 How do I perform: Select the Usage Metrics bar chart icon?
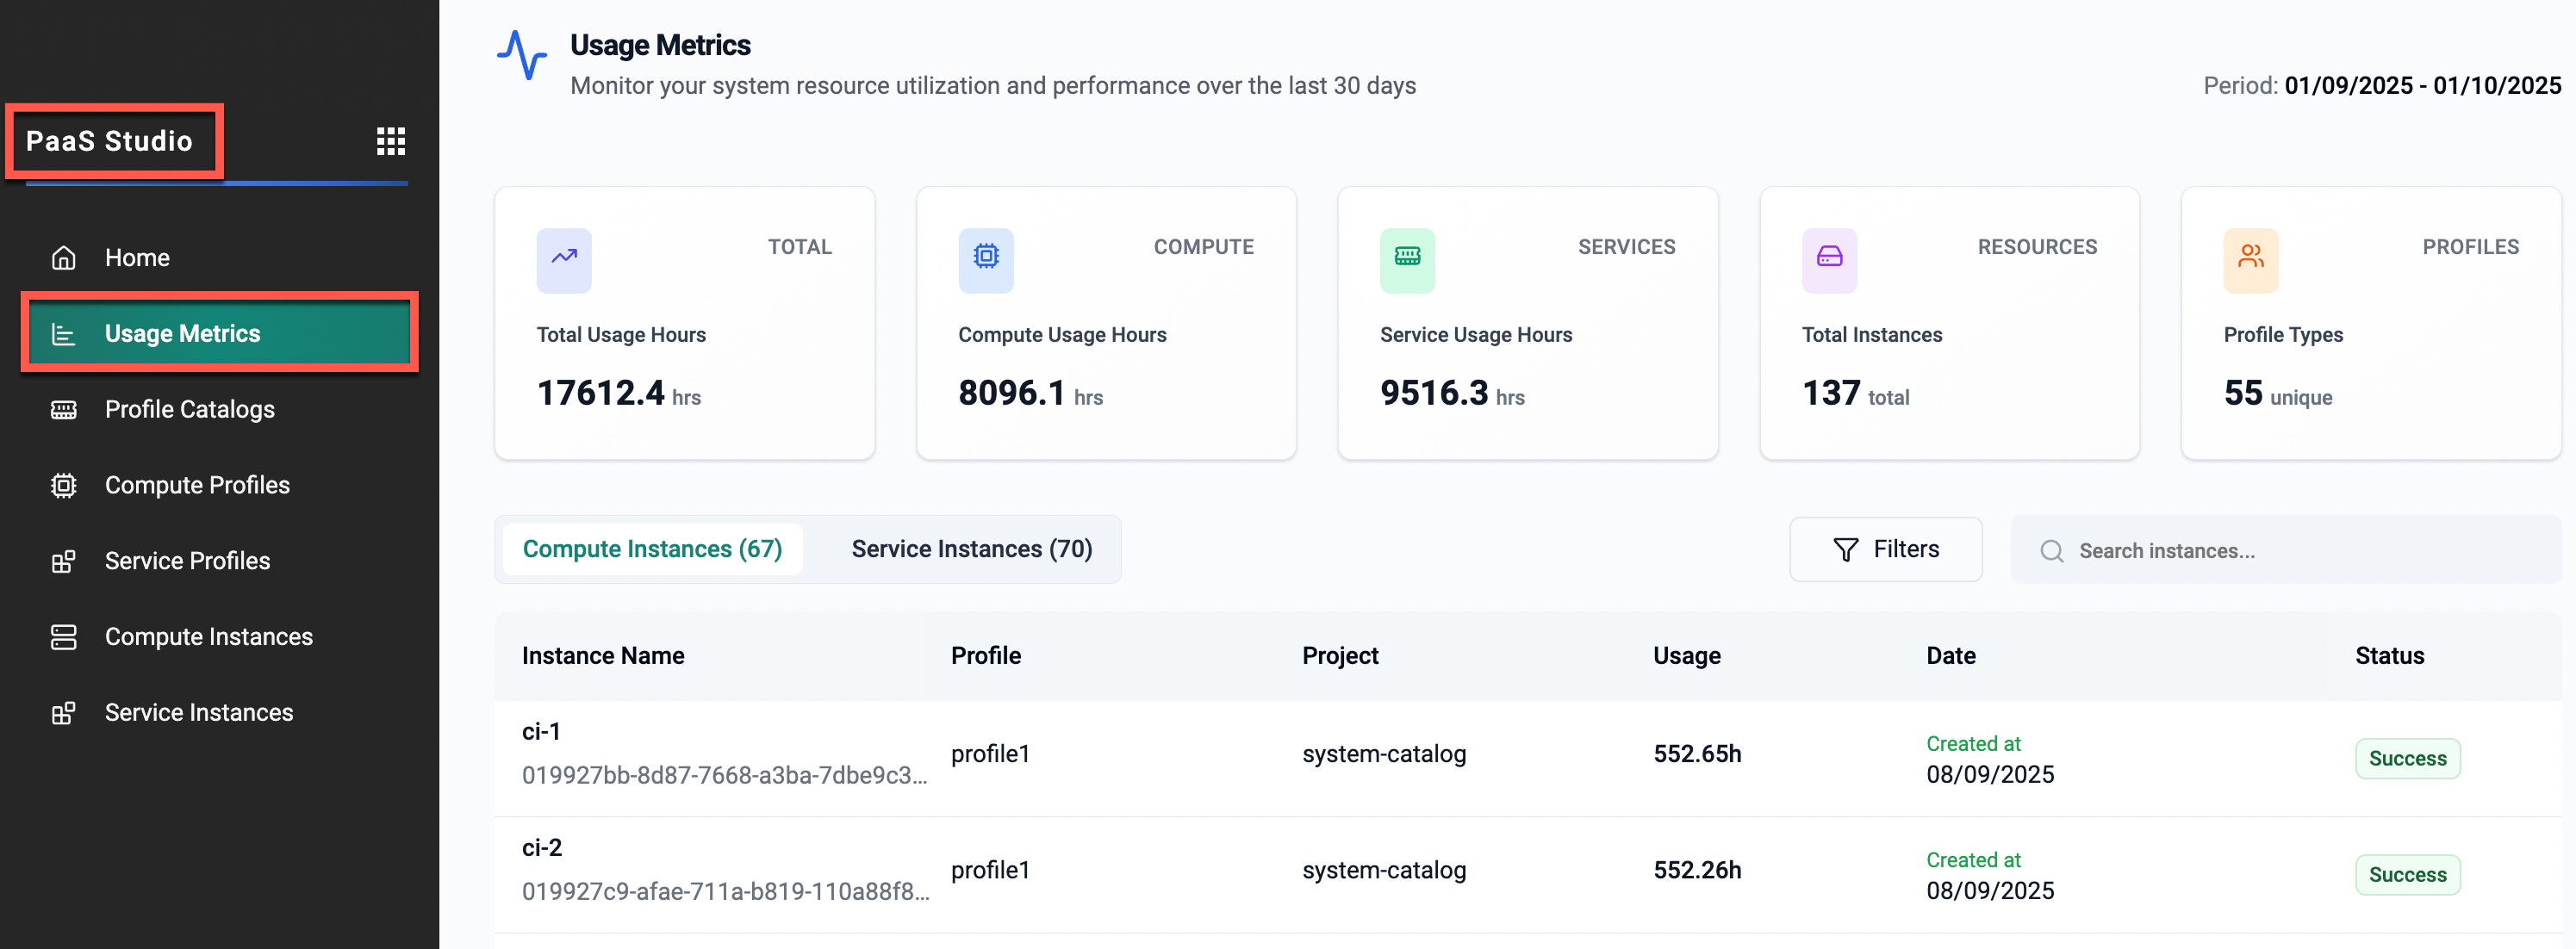(64, 333)
